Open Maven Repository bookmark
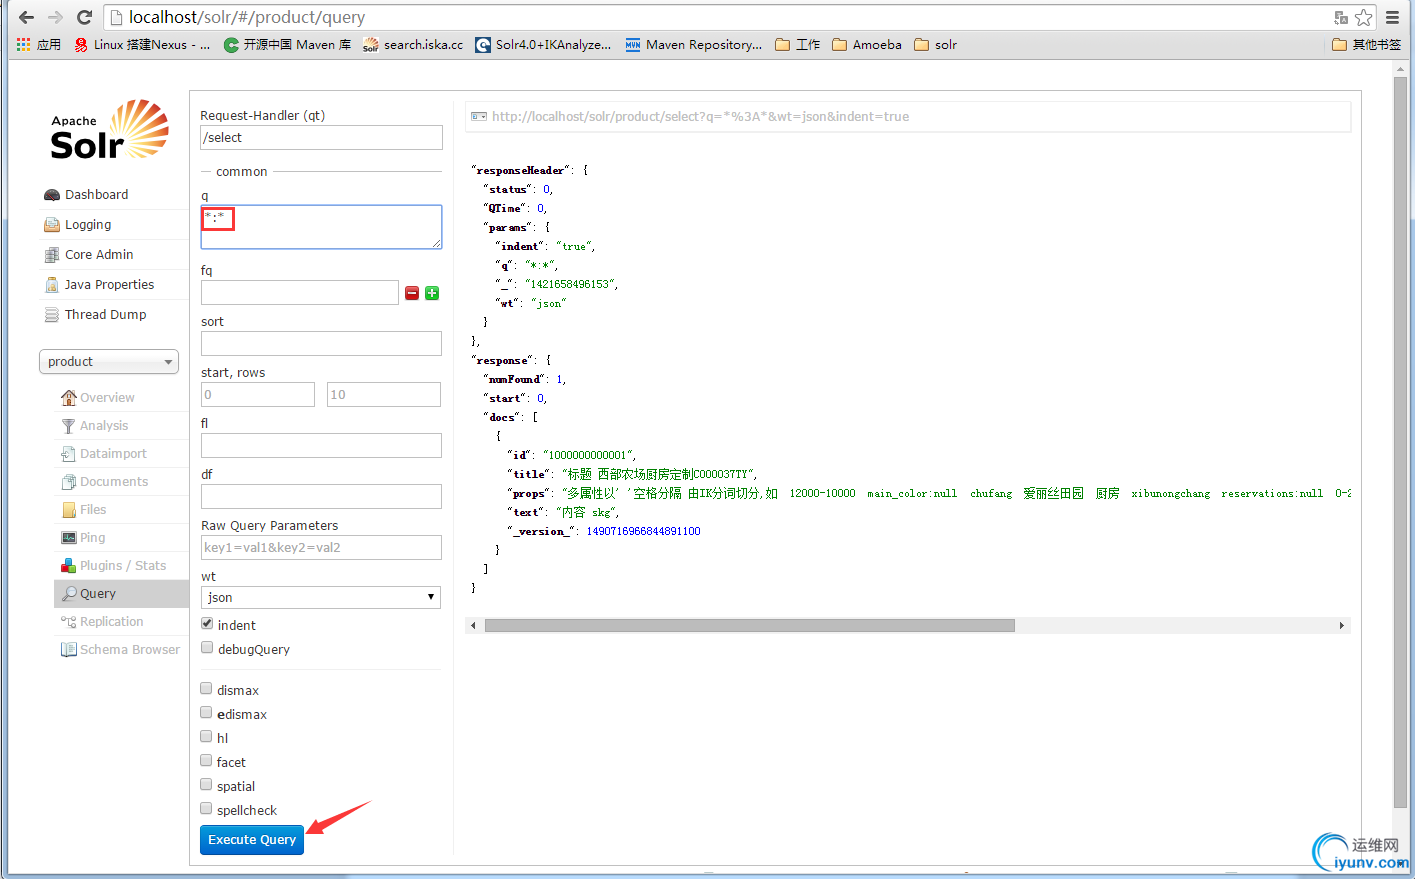The height and width of the screenshot is (879, 1415). pos(694,44)
